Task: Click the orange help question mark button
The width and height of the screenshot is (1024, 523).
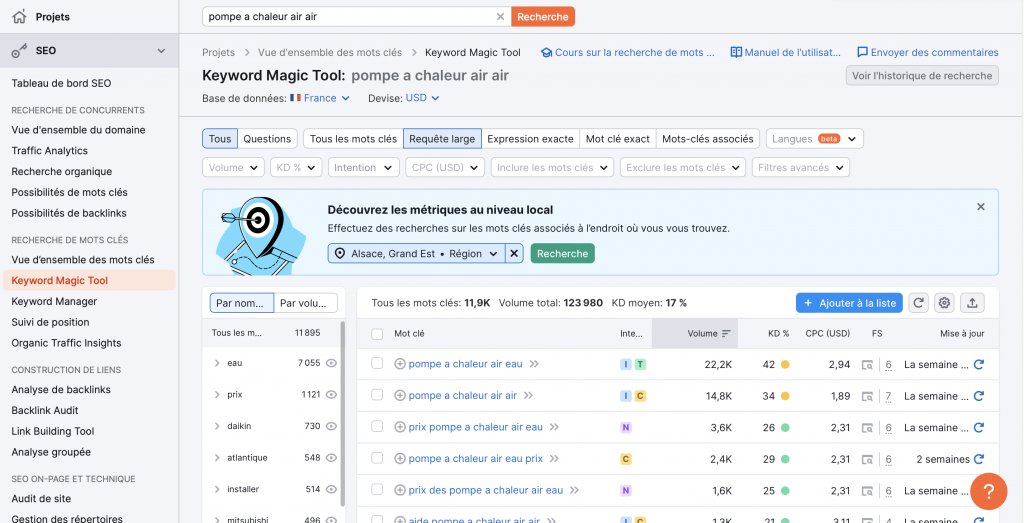Action: (x=988, y=491)
